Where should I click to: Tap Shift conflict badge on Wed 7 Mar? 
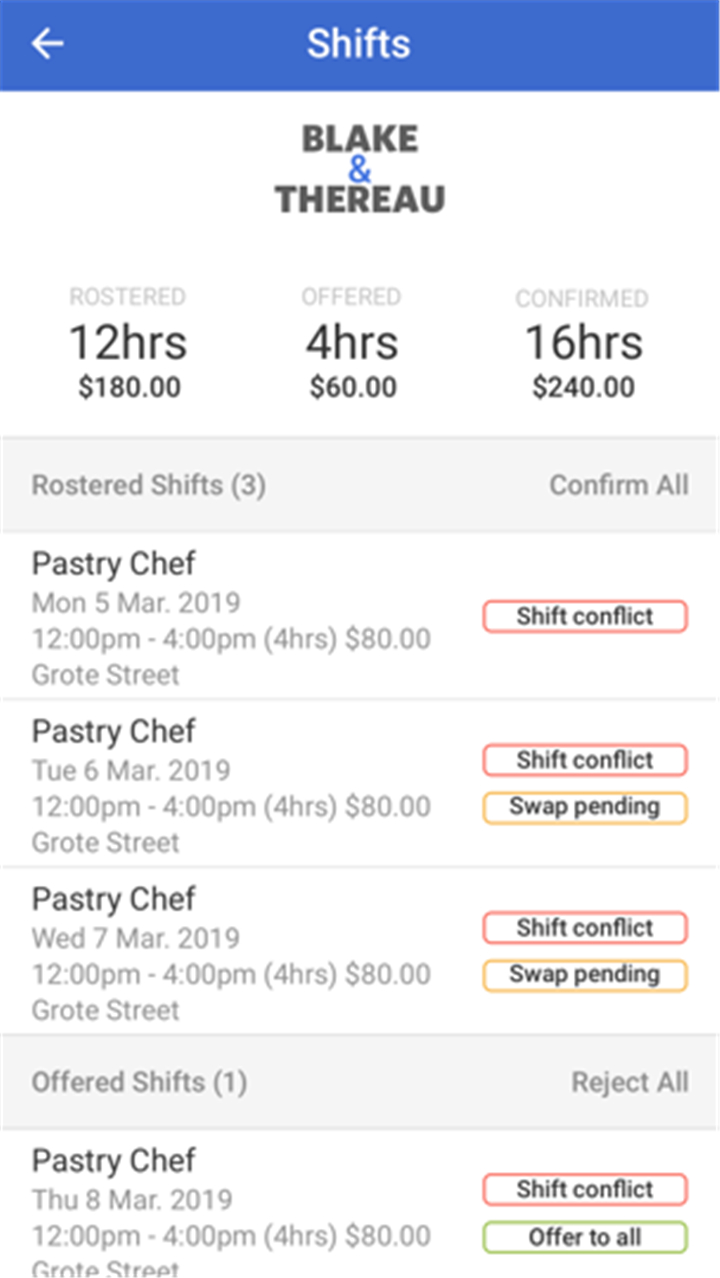click(585, 928)
